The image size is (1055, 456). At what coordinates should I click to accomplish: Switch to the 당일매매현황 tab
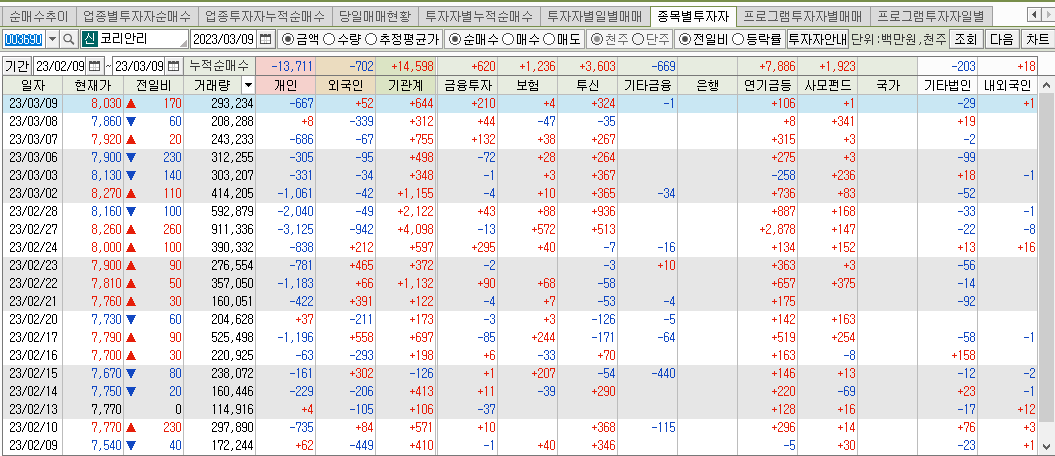(x=375, y=15)
